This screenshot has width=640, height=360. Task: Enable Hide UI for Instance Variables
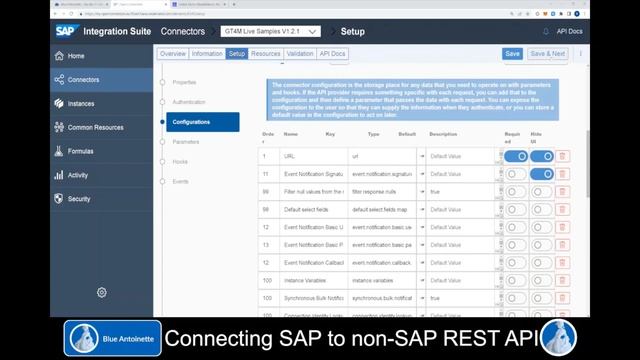[542, 280]
